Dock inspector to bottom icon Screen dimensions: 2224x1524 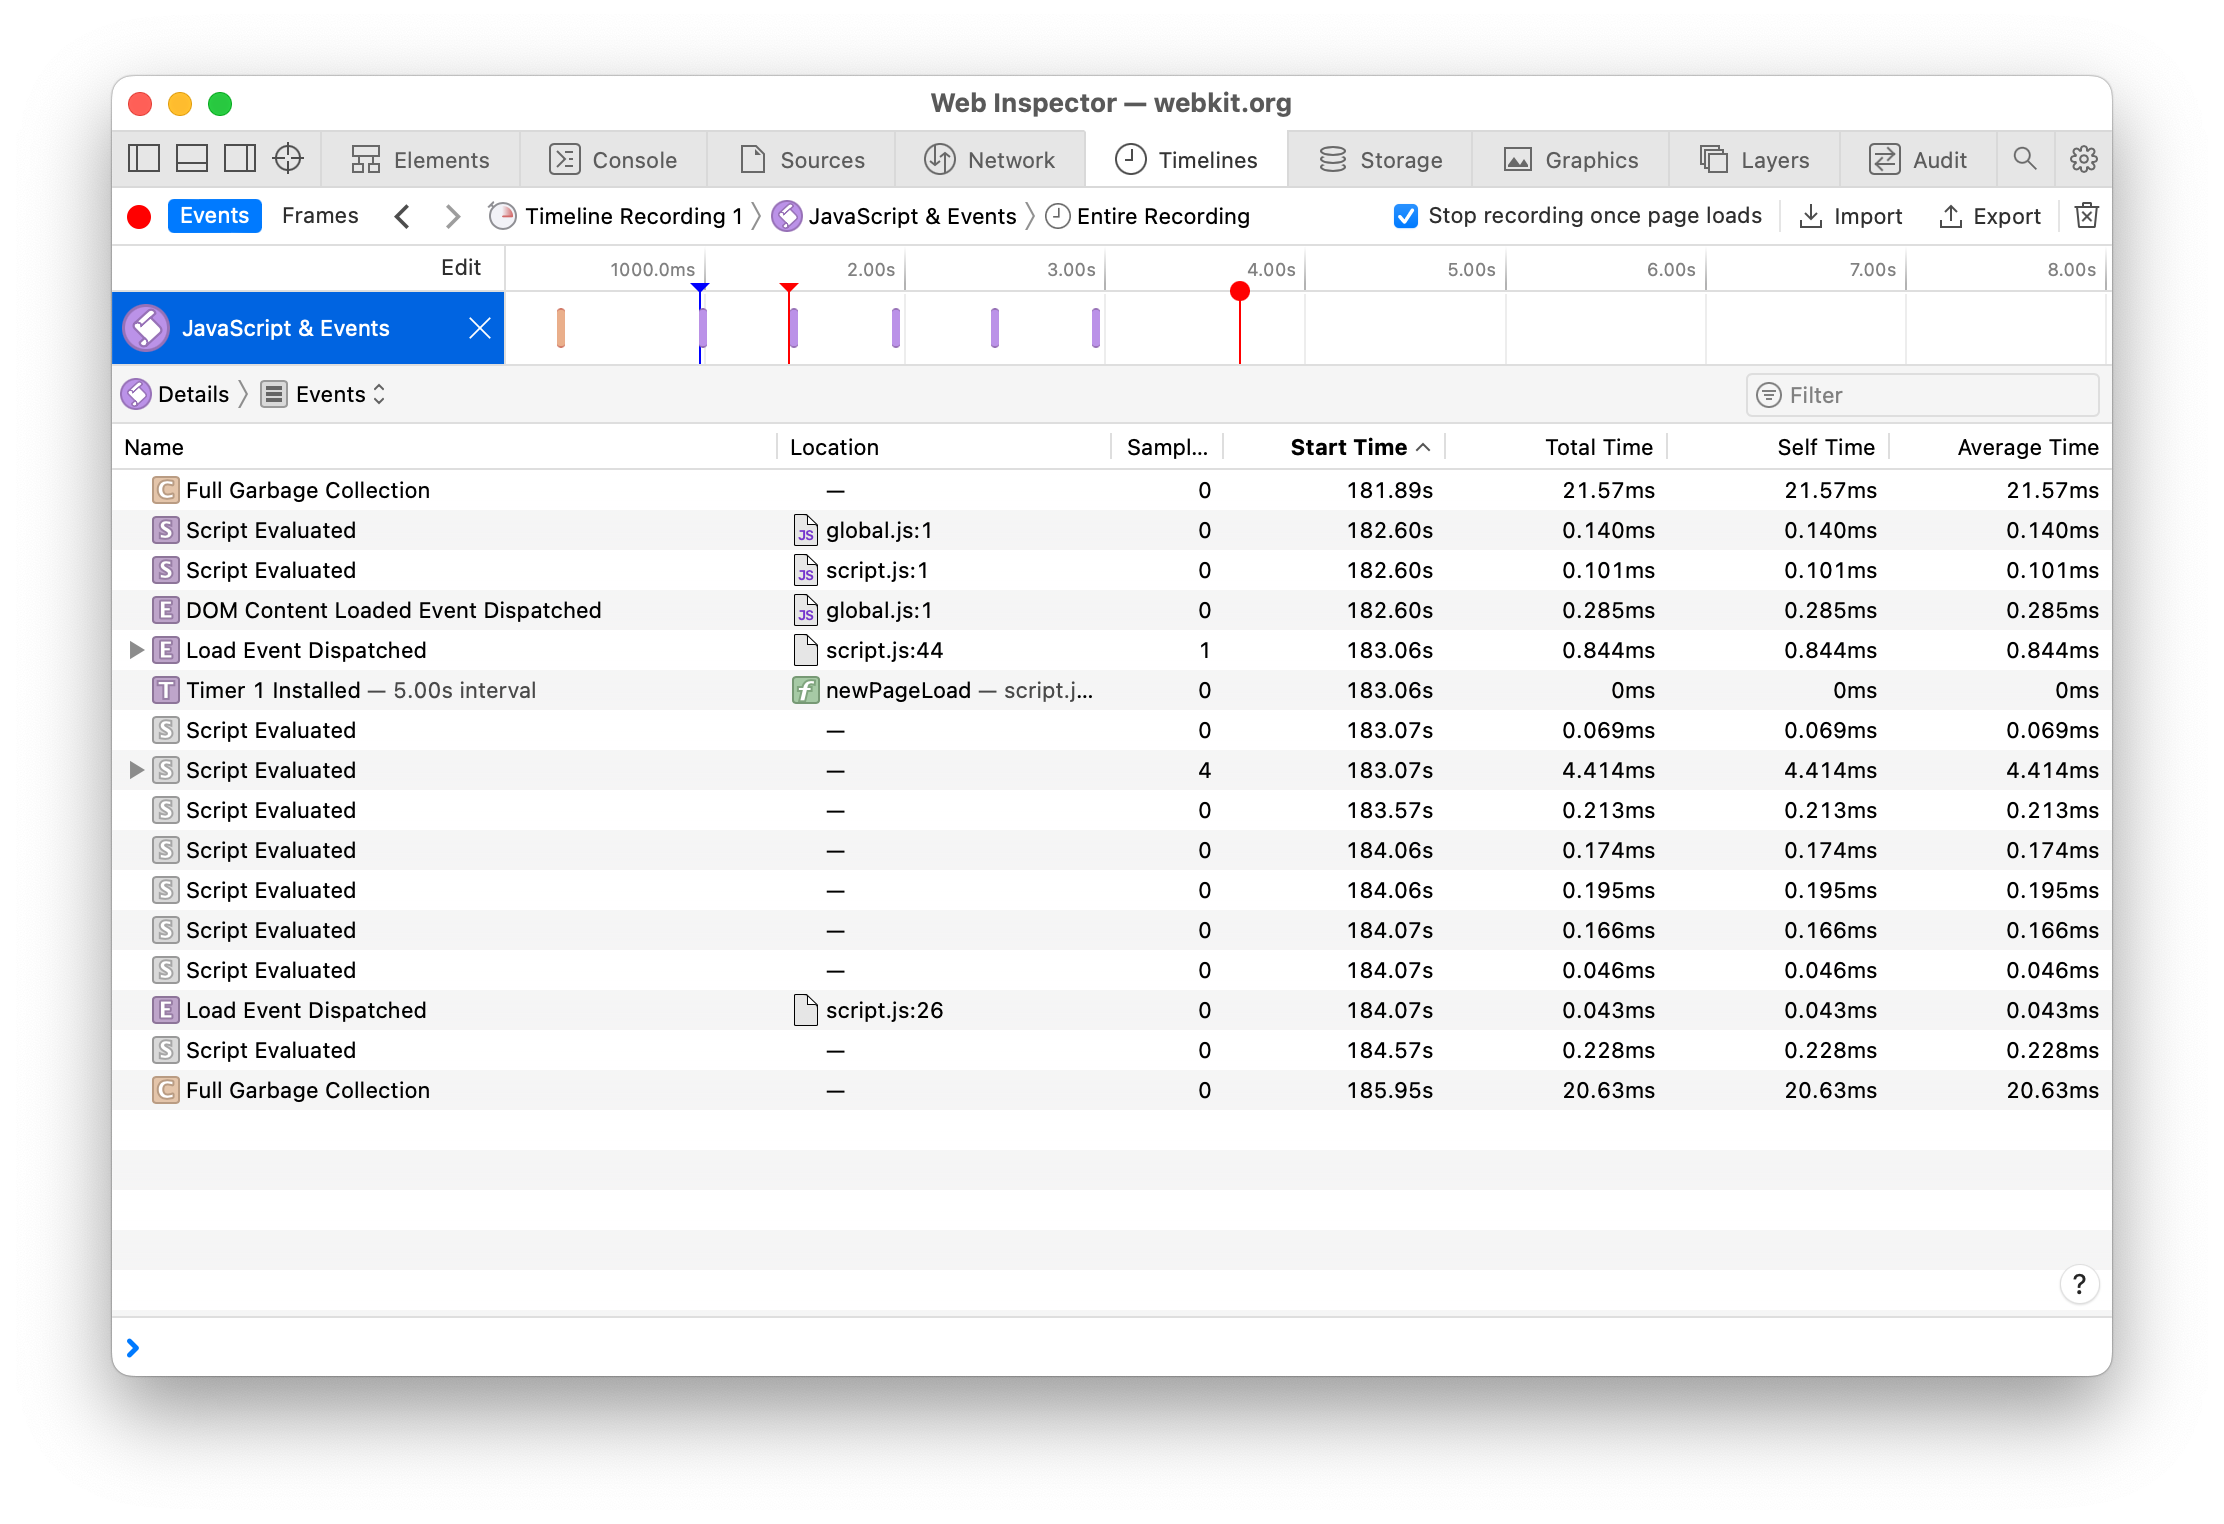tap(192, 159)
